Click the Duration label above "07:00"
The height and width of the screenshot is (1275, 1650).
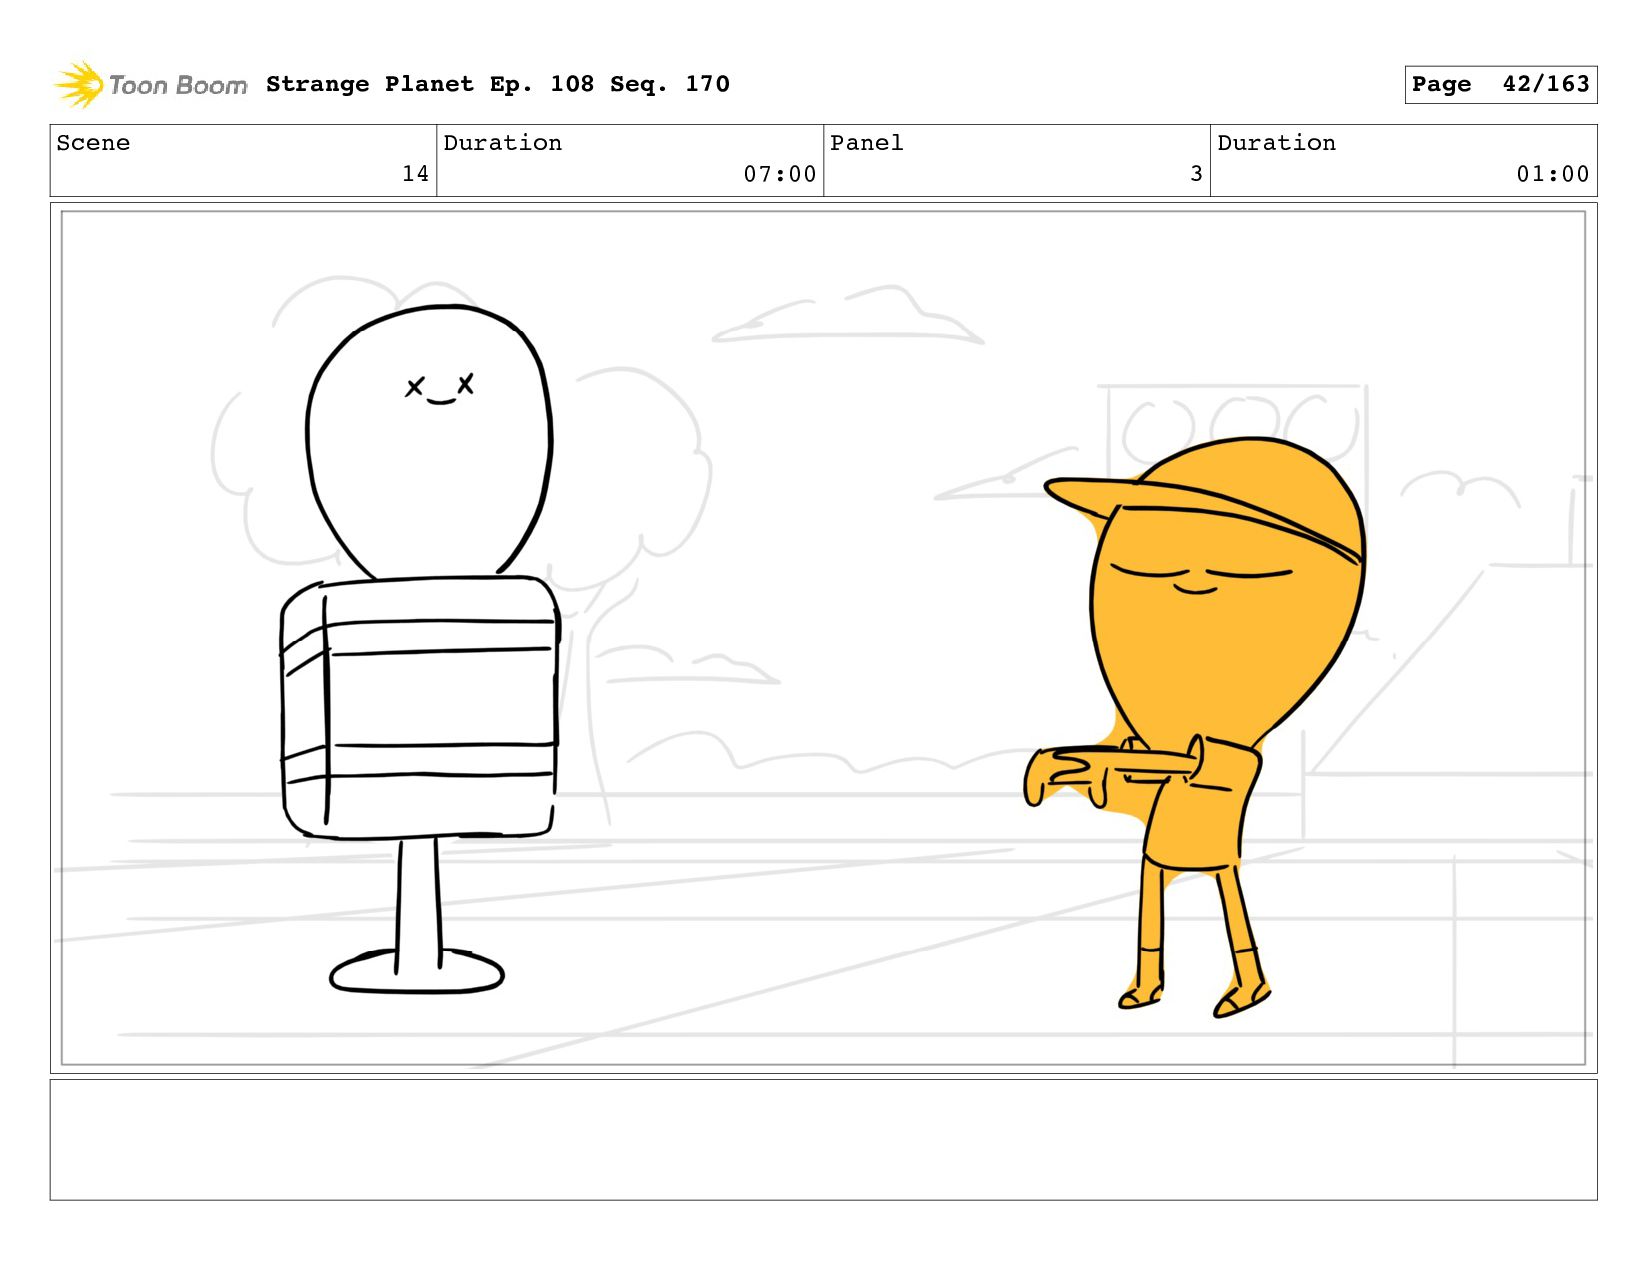coord(502,143)
